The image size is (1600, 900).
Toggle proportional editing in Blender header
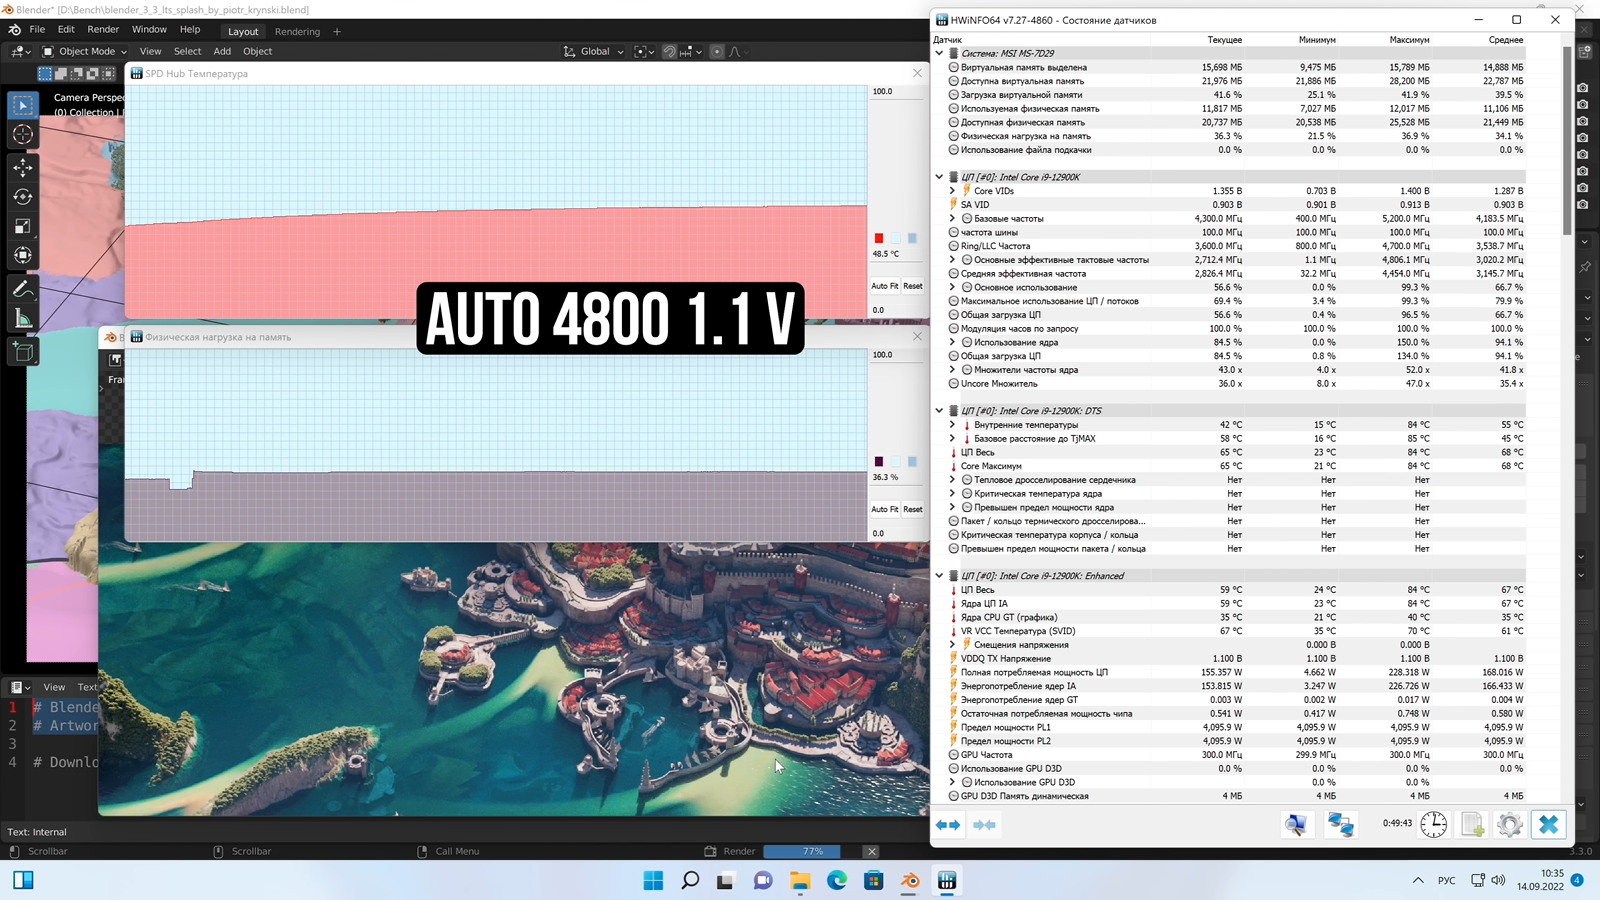717,51
